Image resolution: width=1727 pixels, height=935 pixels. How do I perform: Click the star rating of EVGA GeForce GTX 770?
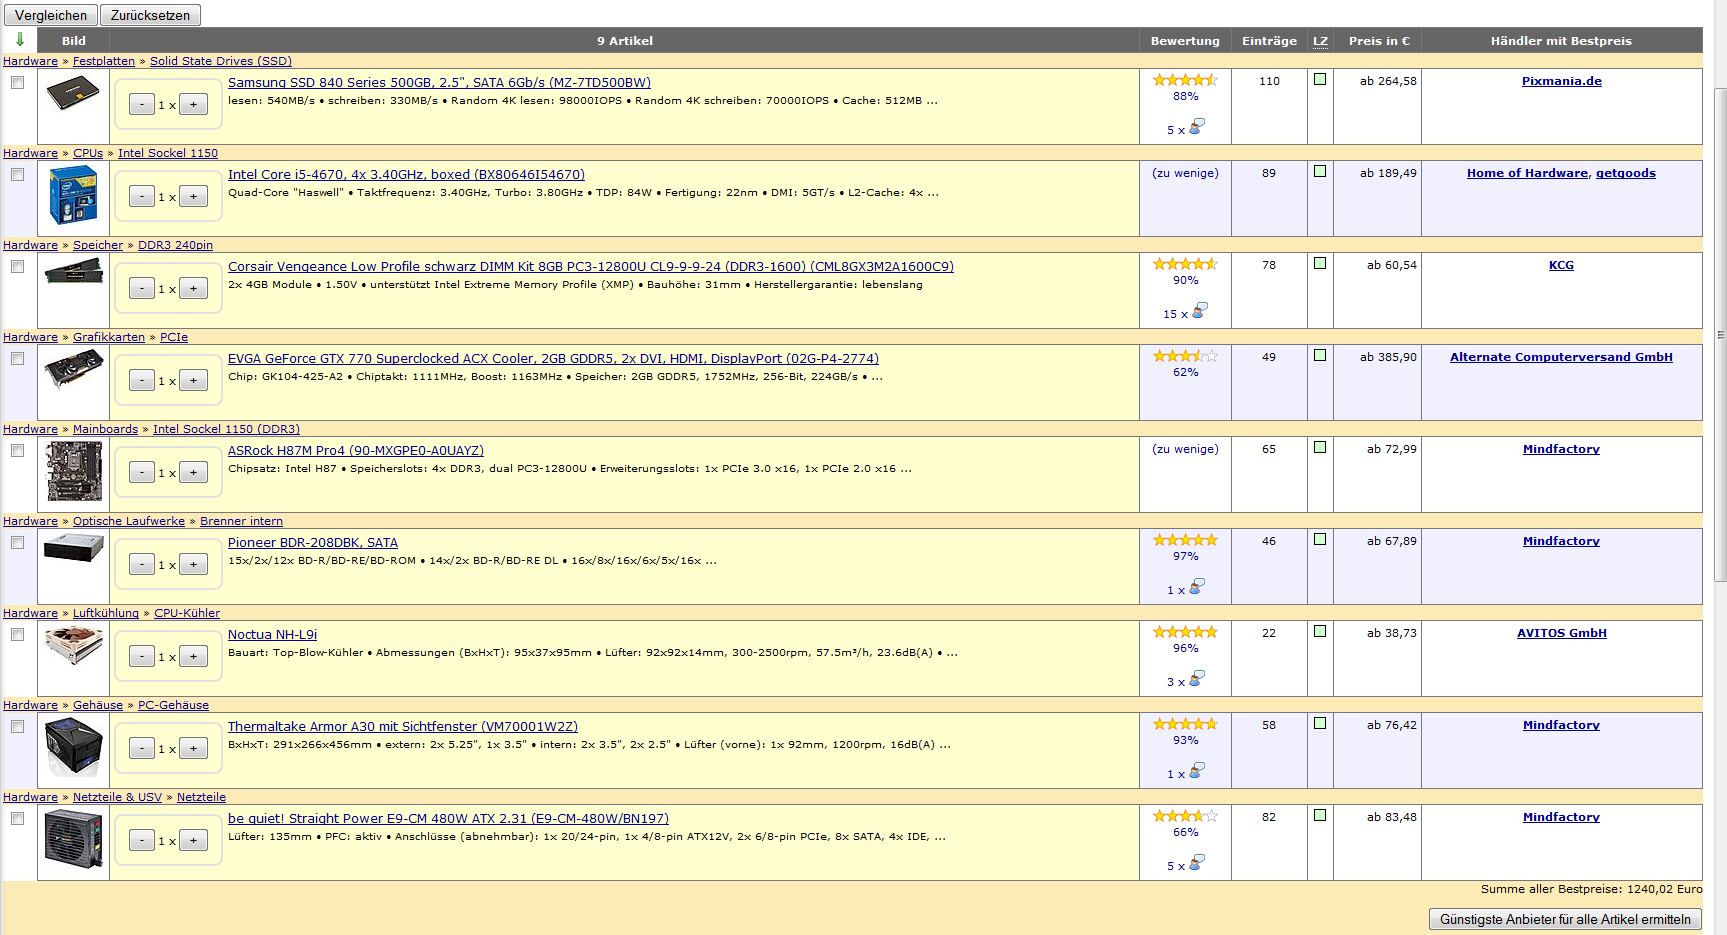(x=1185, y=356)
